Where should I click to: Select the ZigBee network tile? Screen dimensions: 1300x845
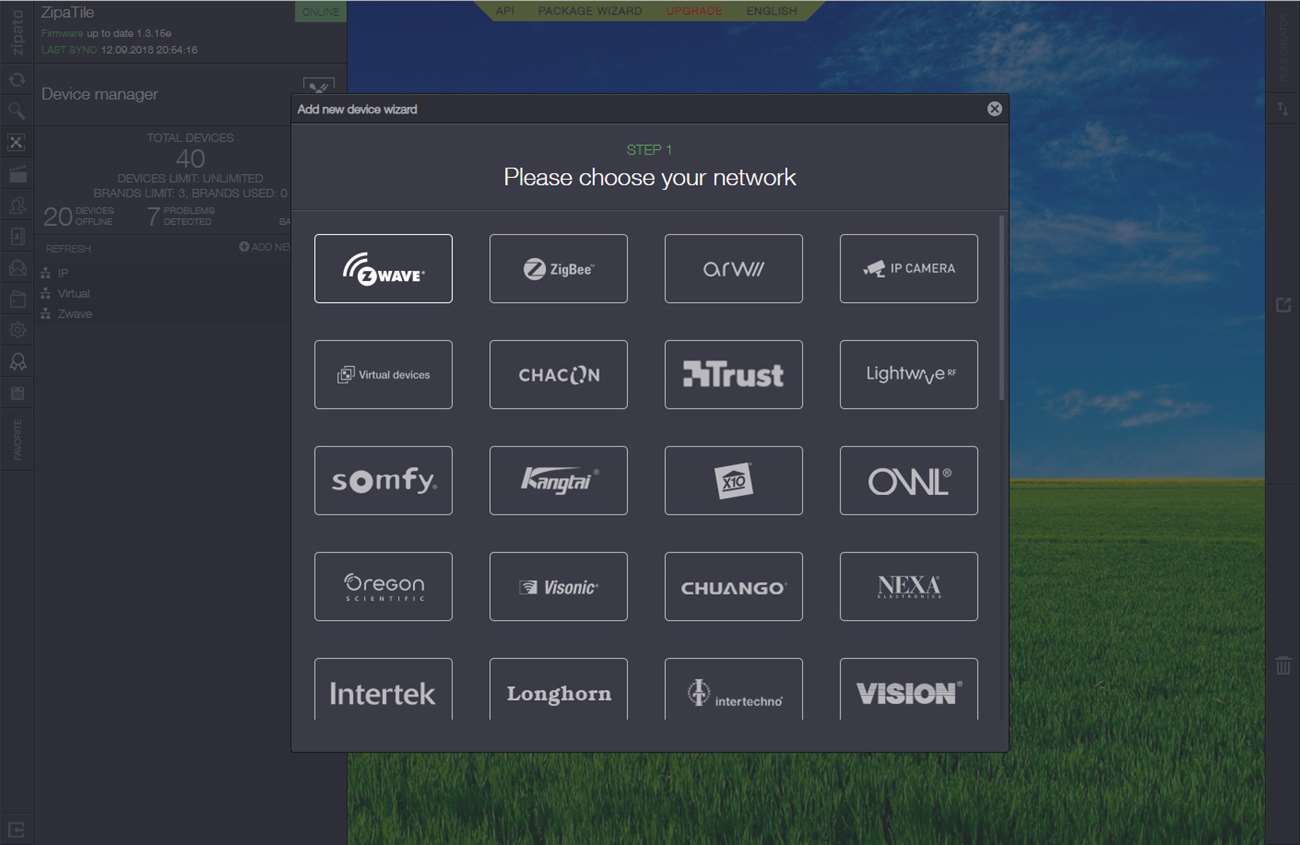558,268
